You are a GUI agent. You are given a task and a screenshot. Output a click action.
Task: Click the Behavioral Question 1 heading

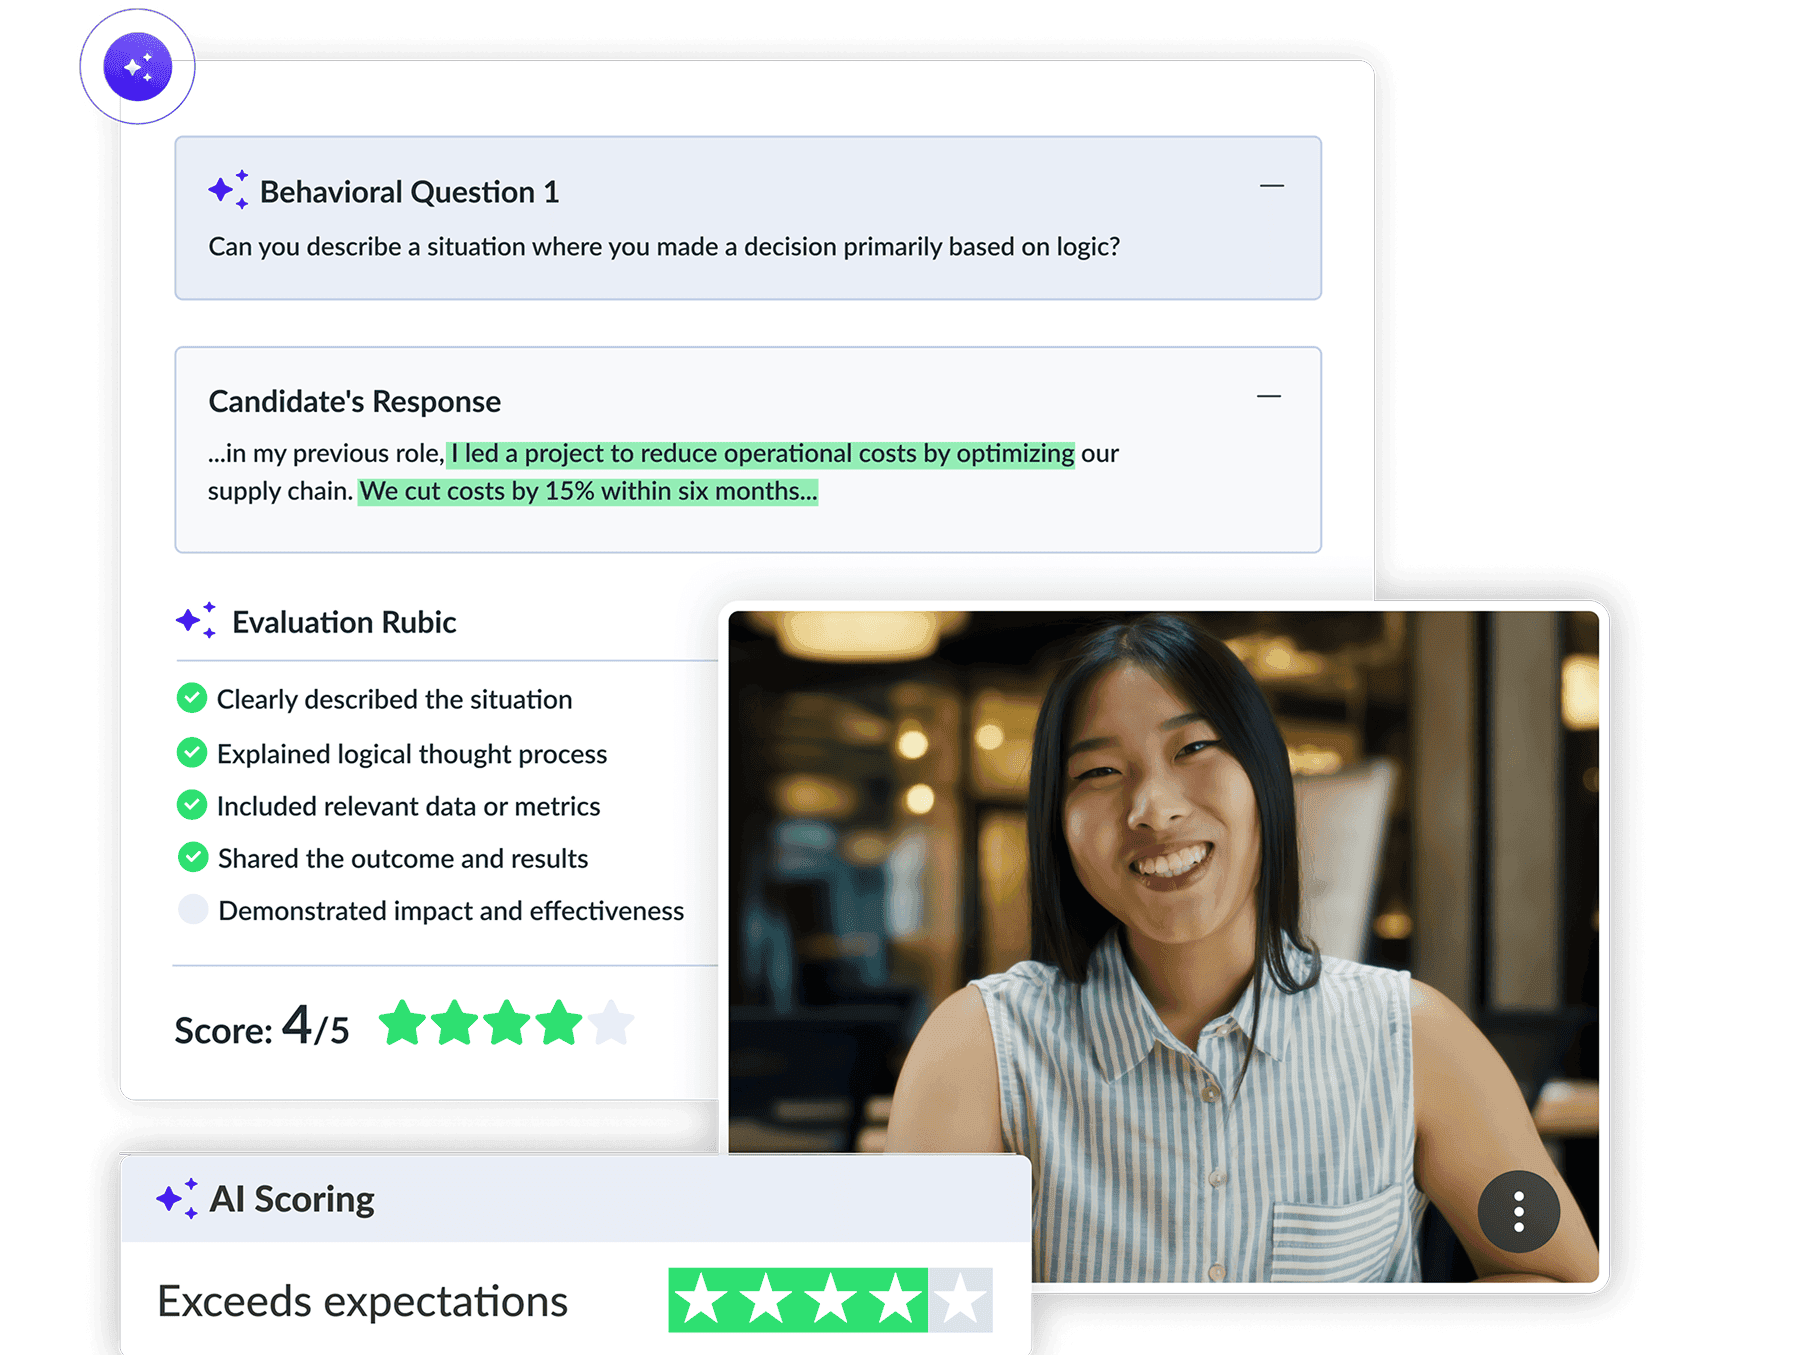pyautogui.click(x=409, y=191)
